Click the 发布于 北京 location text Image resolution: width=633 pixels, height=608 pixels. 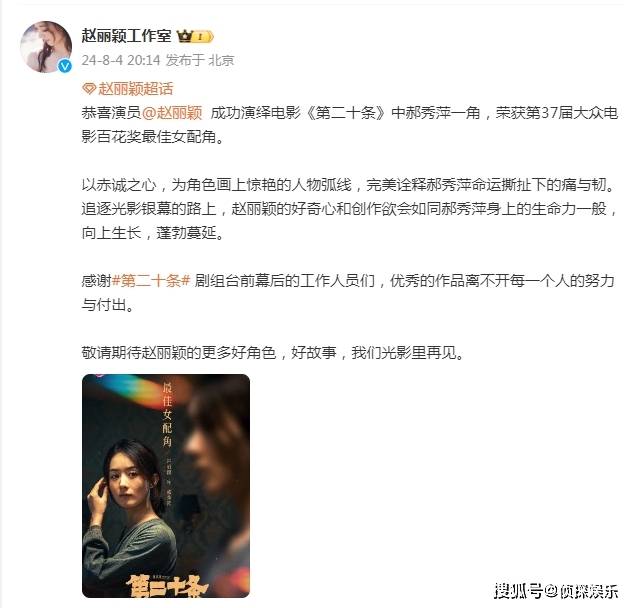point(200,60)
